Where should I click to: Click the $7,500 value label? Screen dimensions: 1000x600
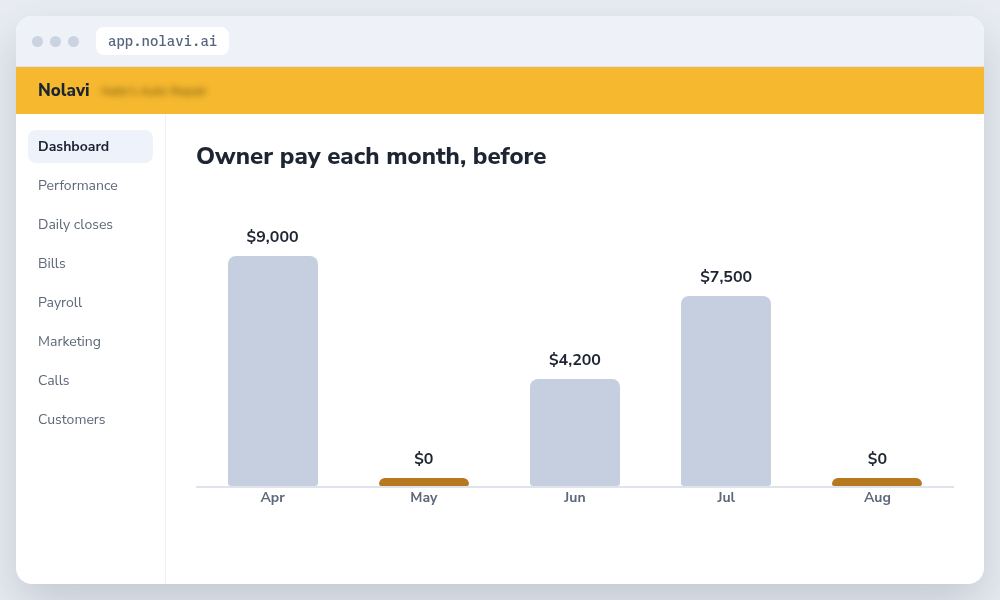726,277
